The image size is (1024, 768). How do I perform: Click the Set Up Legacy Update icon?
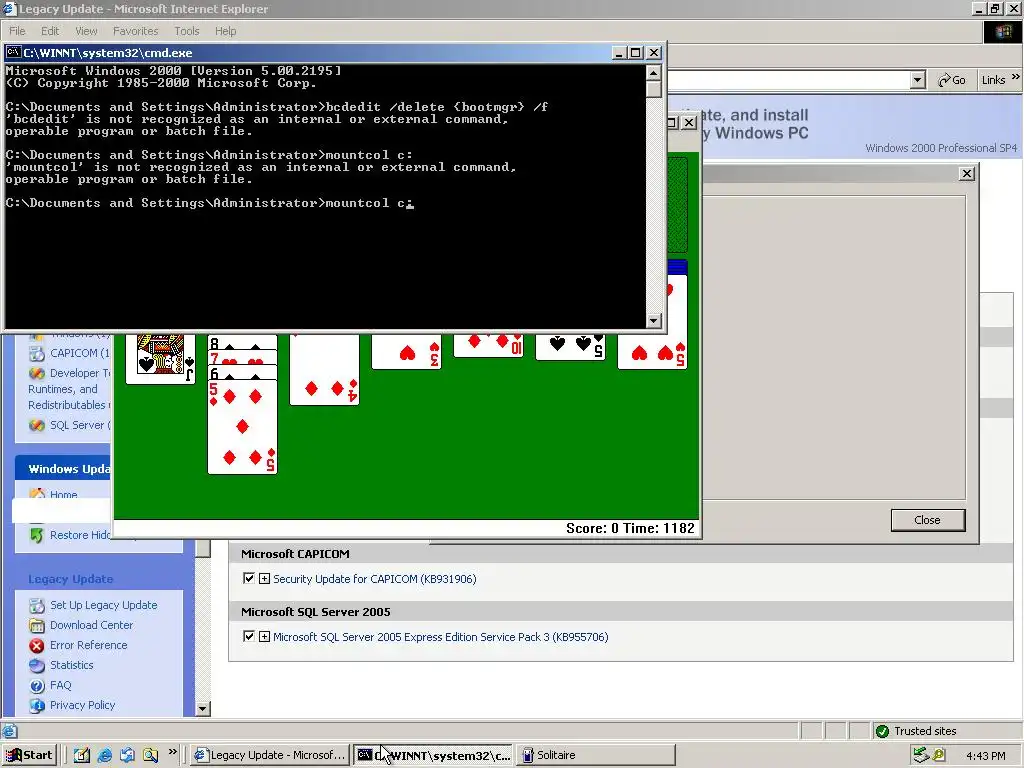click(37, 606)
